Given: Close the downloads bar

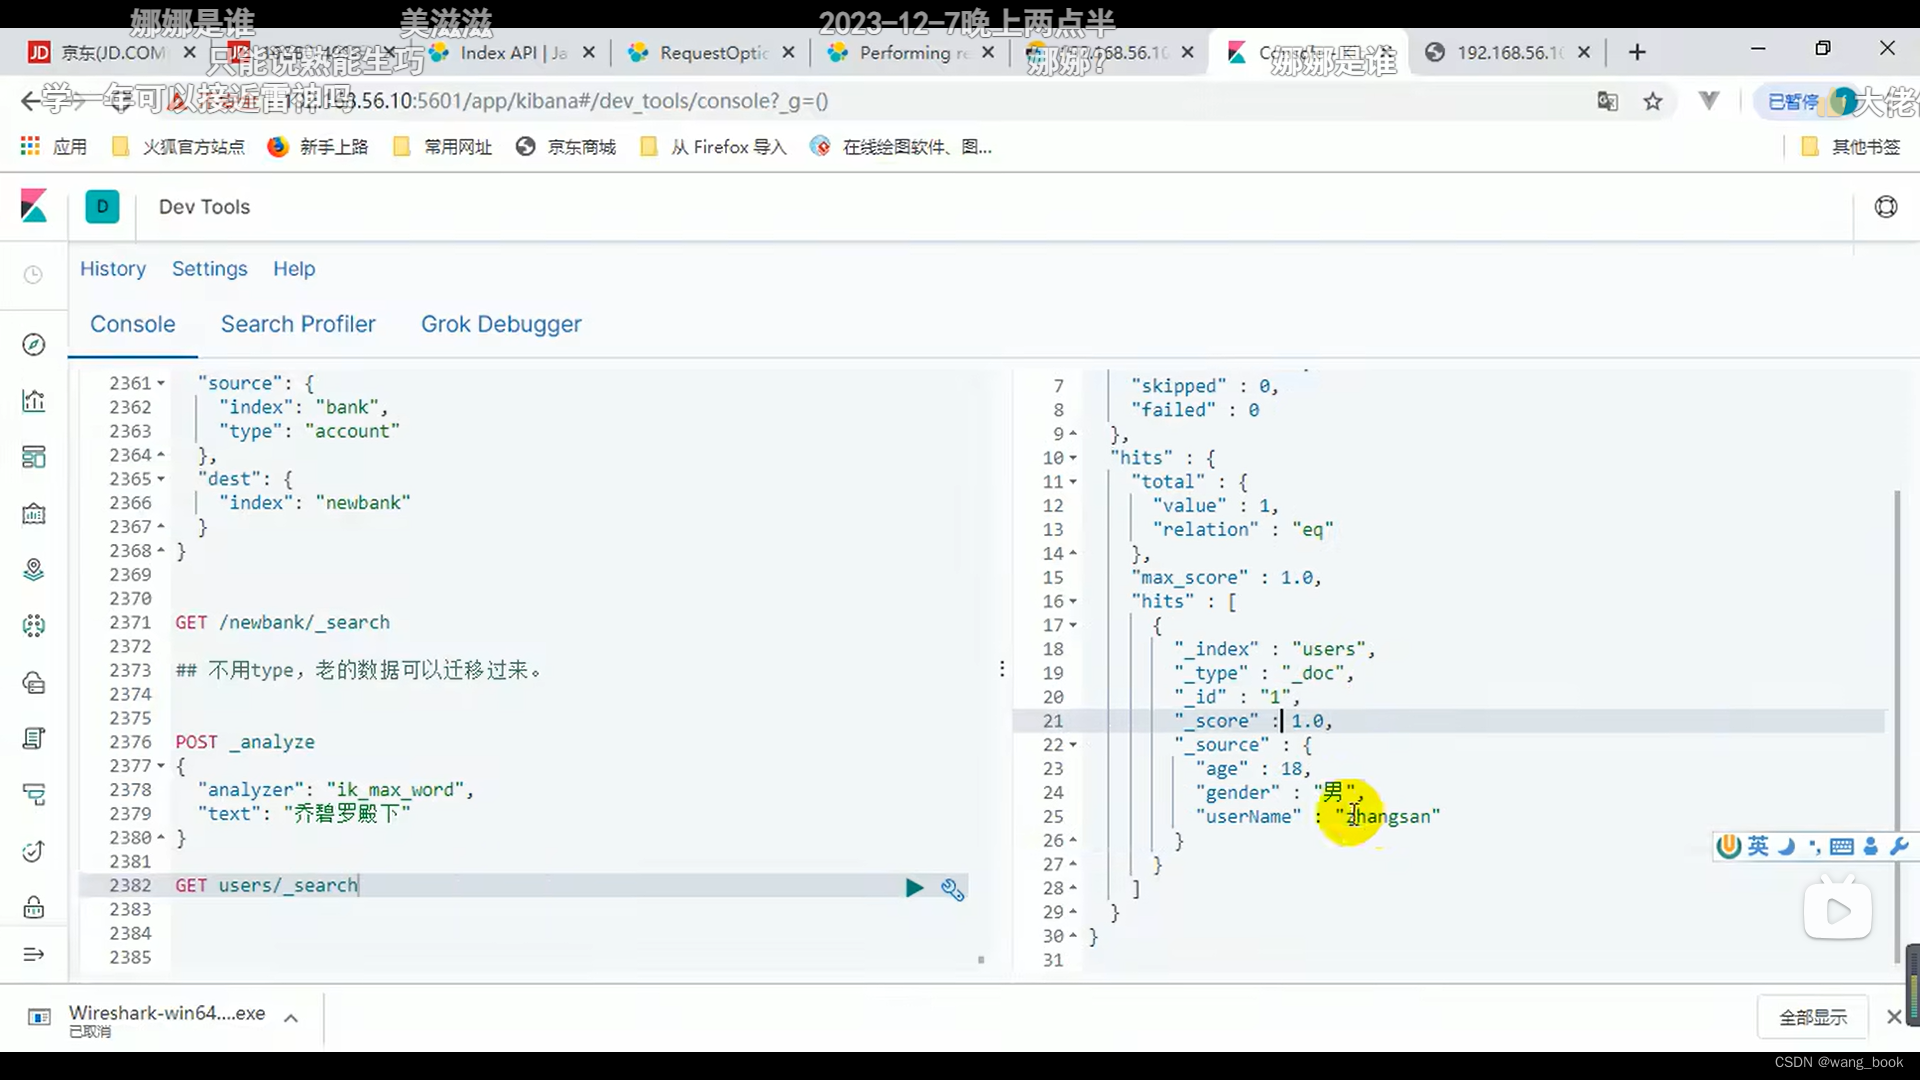Looking at the screenshot, I should [1893, 1017].
